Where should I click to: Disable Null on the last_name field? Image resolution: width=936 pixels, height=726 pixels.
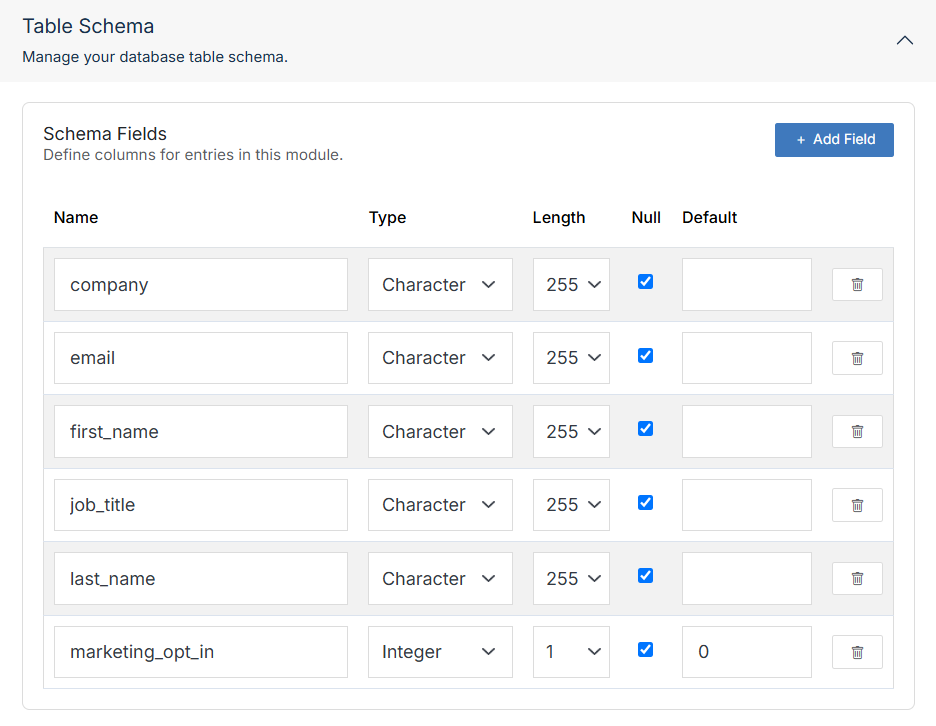pos(645,576)
